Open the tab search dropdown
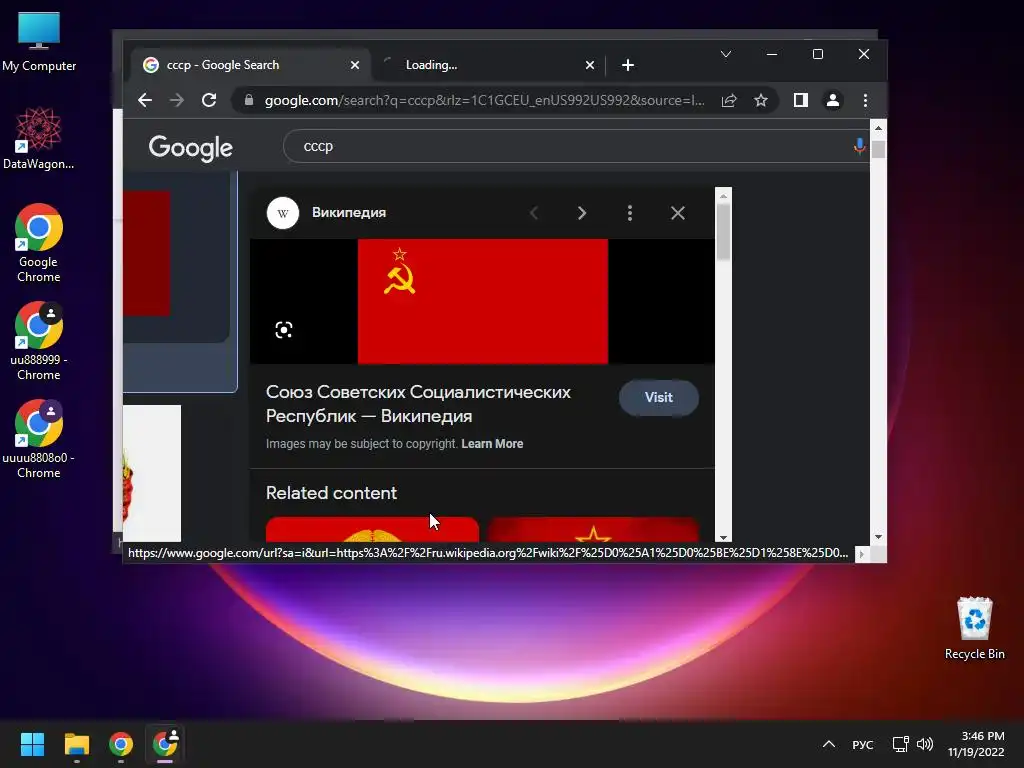1024x768 pixels. coord(726,54)
